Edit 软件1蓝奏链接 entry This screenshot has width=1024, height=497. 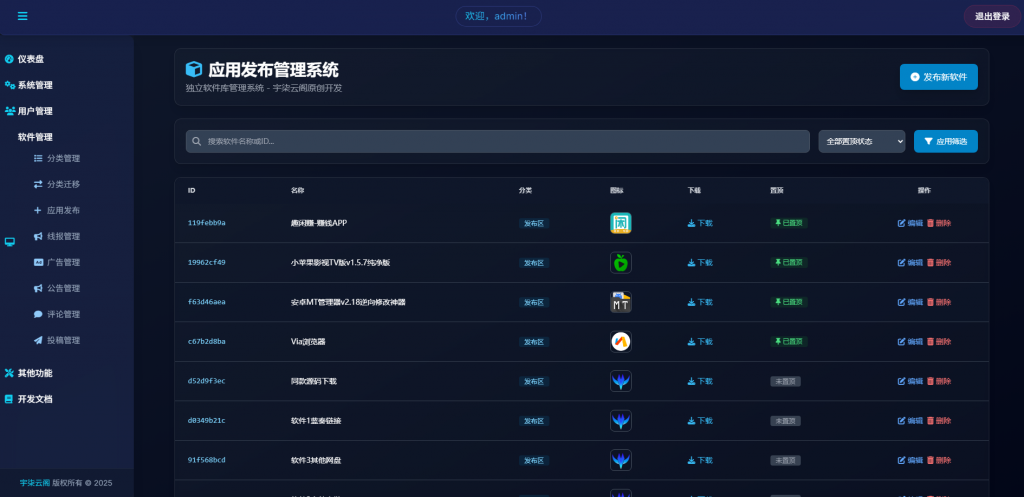tap(910, 421)
